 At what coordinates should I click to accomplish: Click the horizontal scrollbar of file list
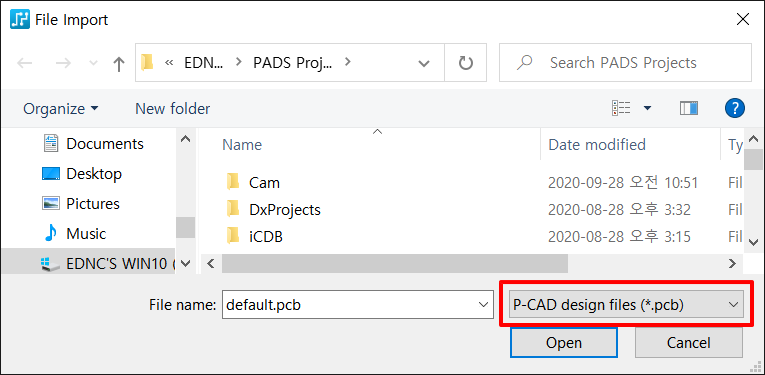tap(394, 264)
